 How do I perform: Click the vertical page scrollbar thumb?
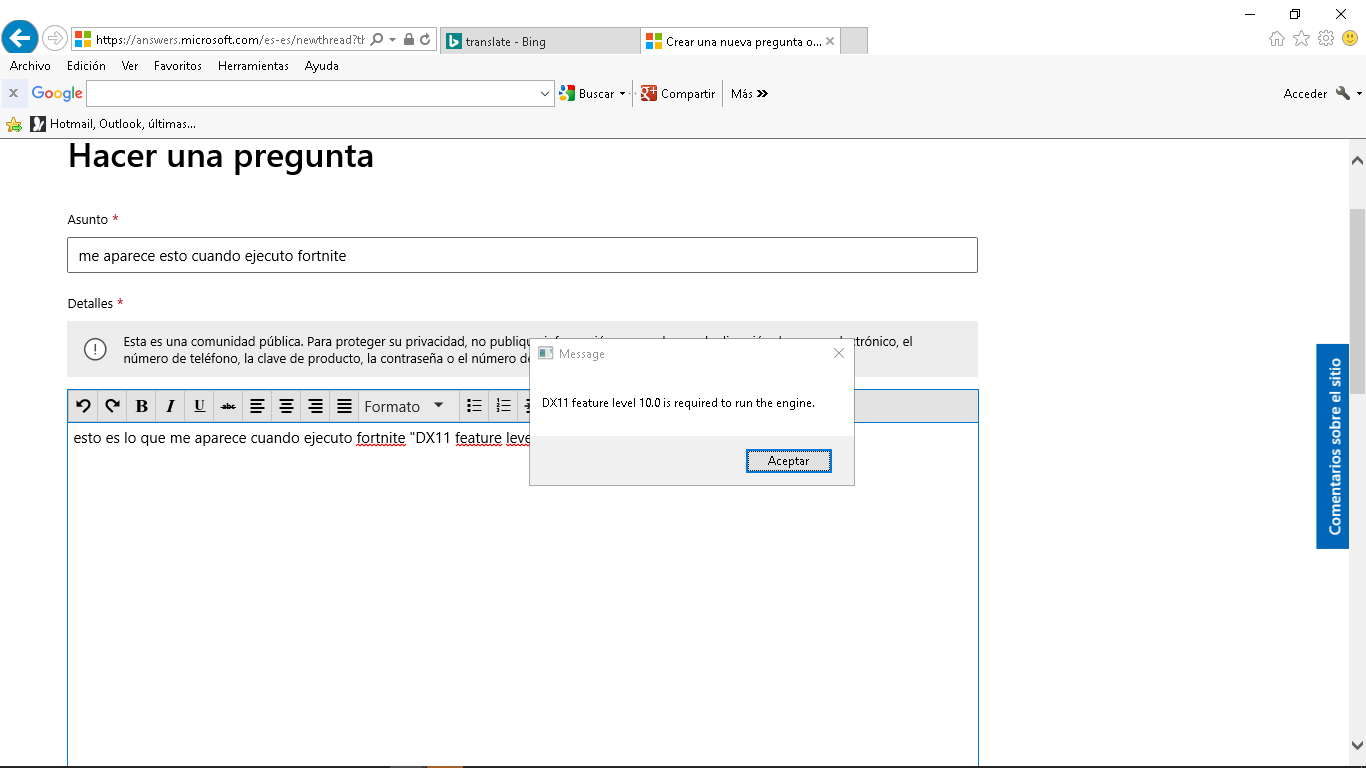coord(1357,301)
